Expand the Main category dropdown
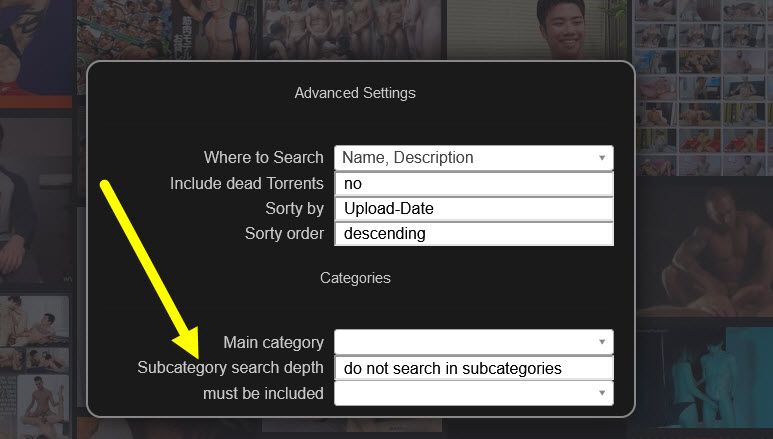 pos(473,342)
